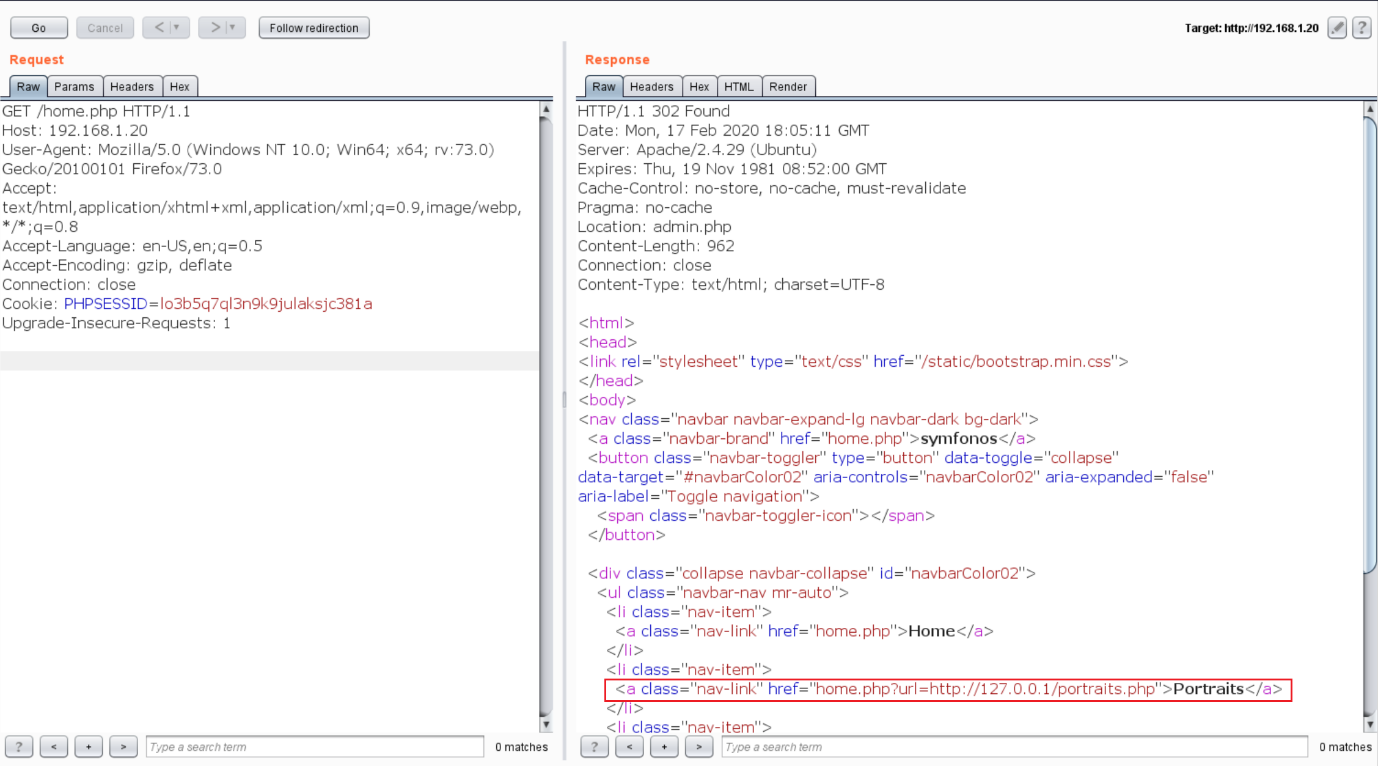Click the plus options button in request search

click(x=89, y=746)
